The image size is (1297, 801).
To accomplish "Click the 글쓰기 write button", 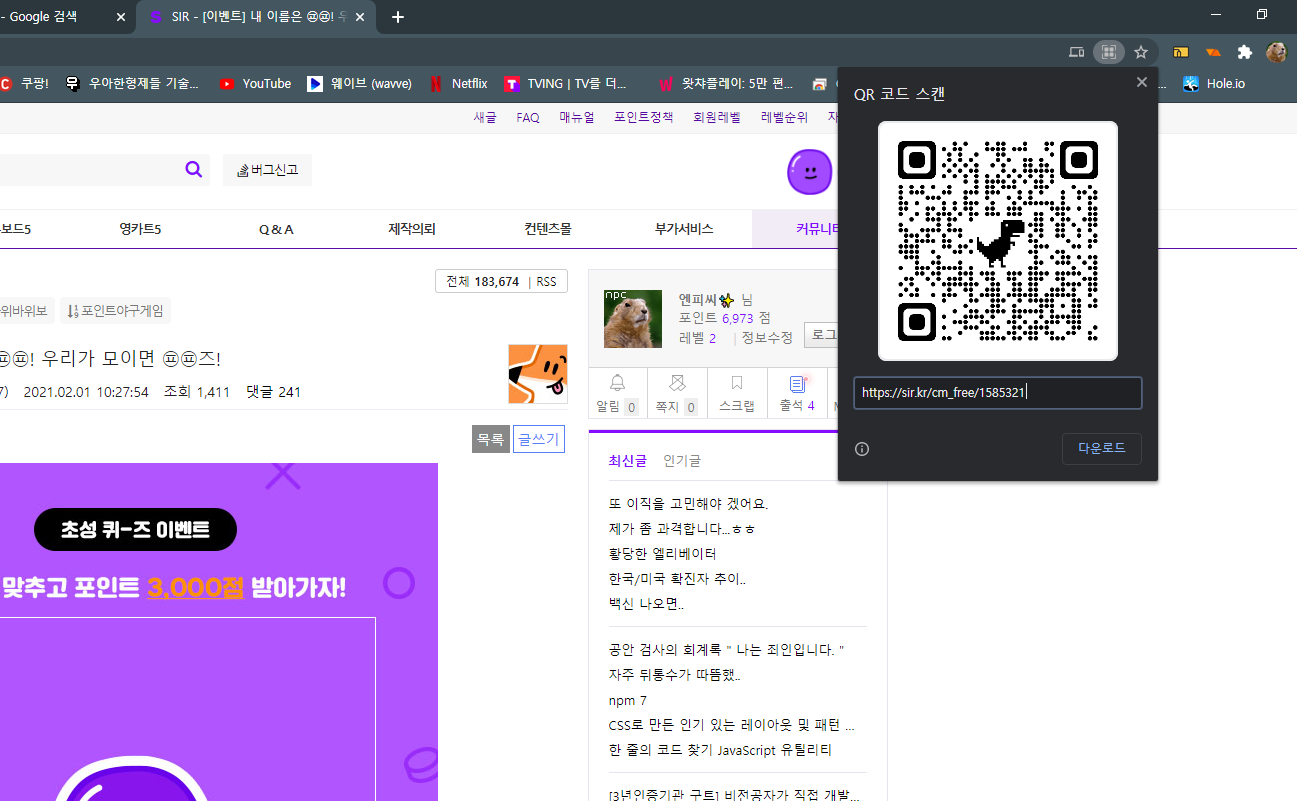I will tap(539, 439).
